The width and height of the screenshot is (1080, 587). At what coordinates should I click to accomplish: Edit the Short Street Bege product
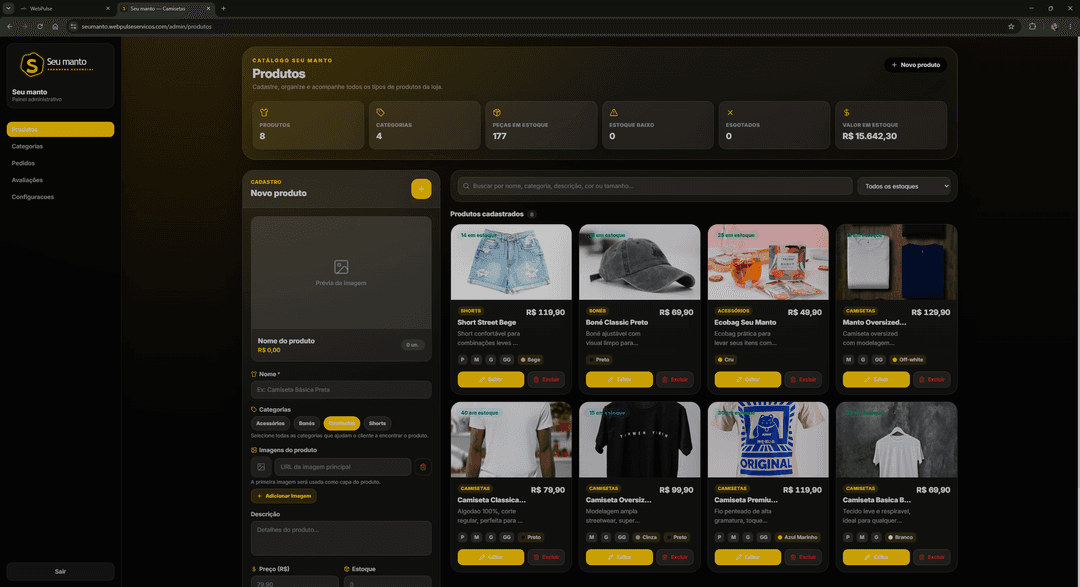tap(490, 380)
